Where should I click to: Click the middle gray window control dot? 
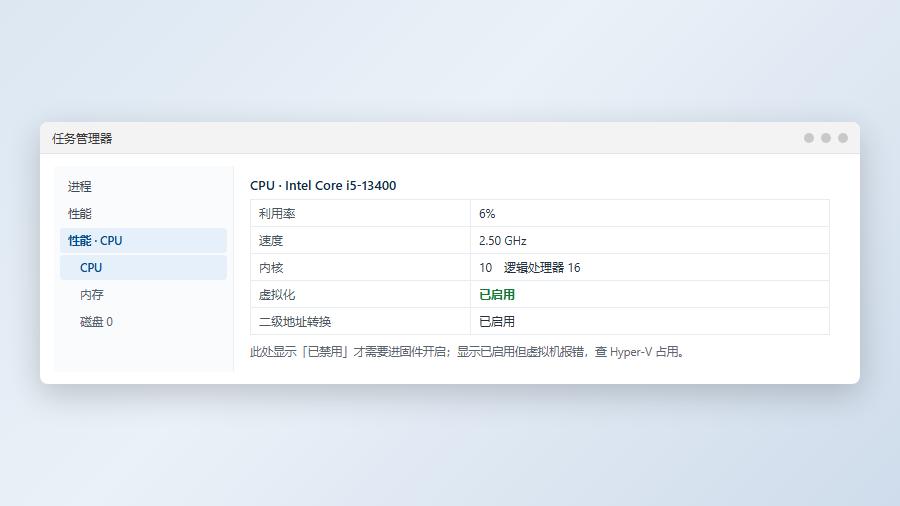(x=826, y=138)
